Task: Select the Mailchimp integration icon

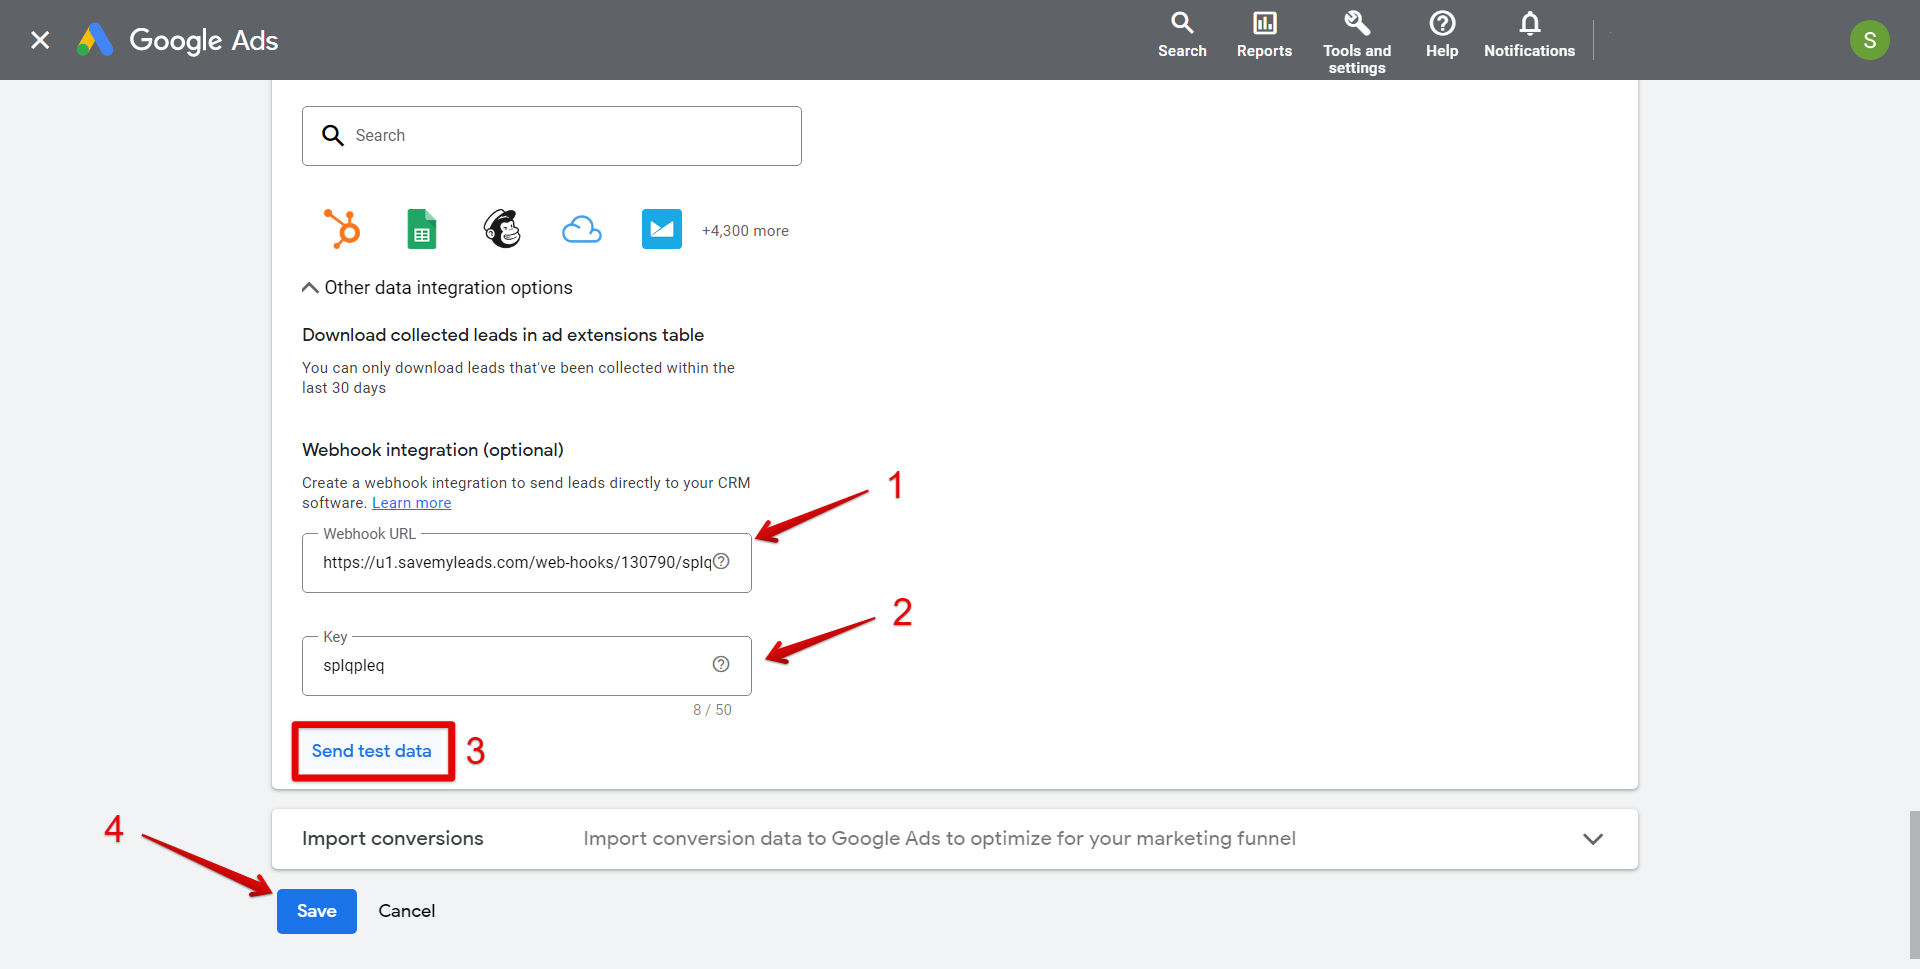Action: point(502,229)
